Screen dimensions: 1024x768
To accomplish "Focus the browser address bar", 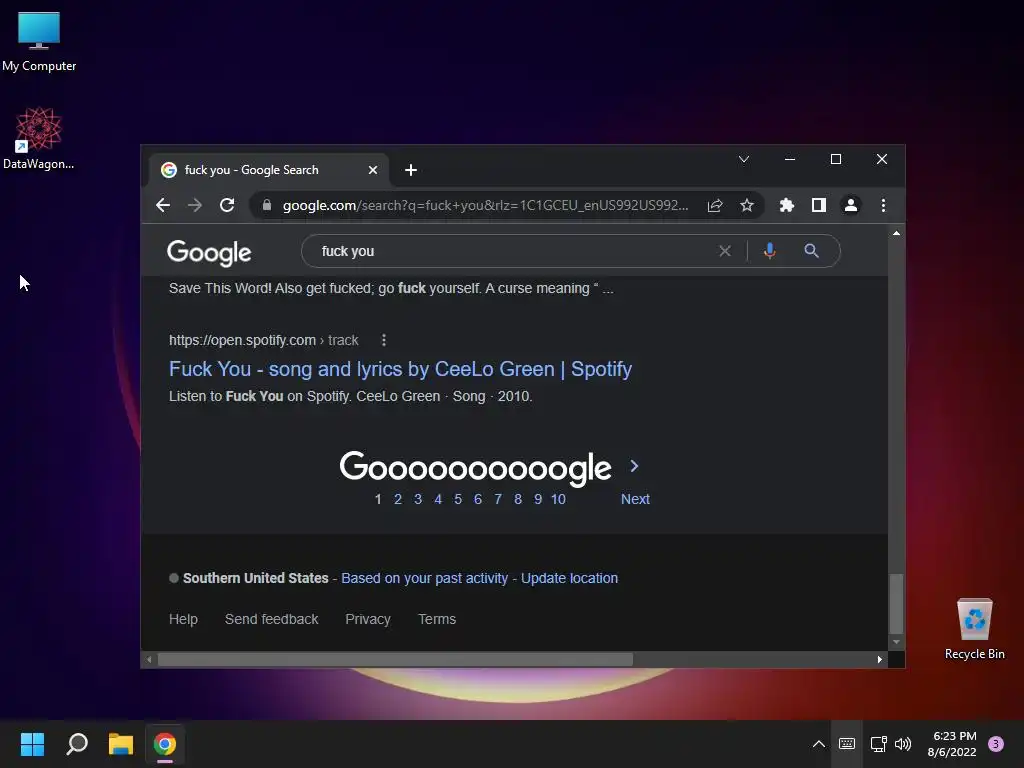I will 485,205.
